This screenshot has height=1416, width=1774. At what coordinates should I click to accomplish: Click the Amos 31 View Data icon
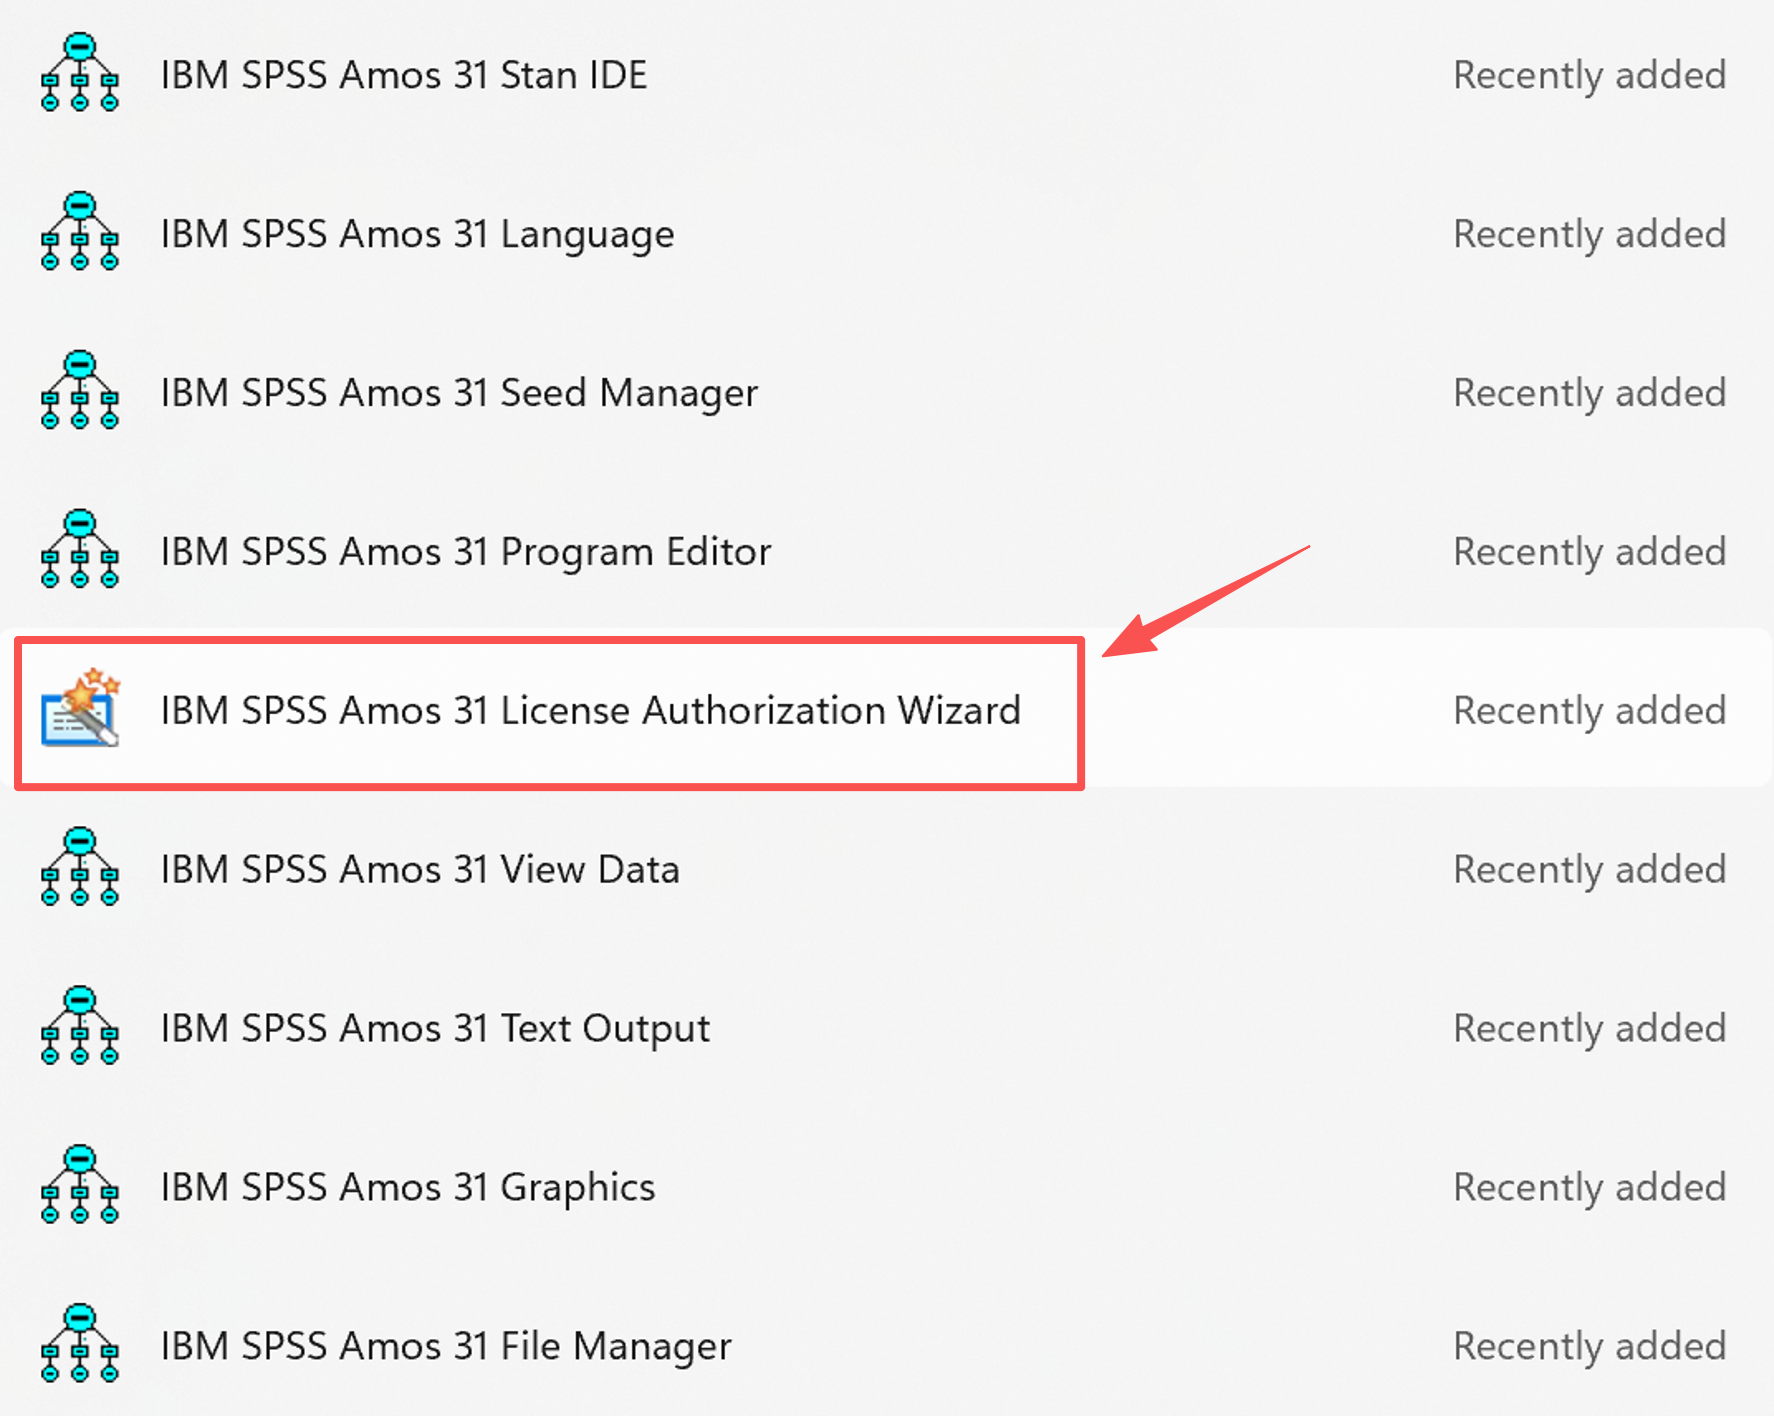80,867
